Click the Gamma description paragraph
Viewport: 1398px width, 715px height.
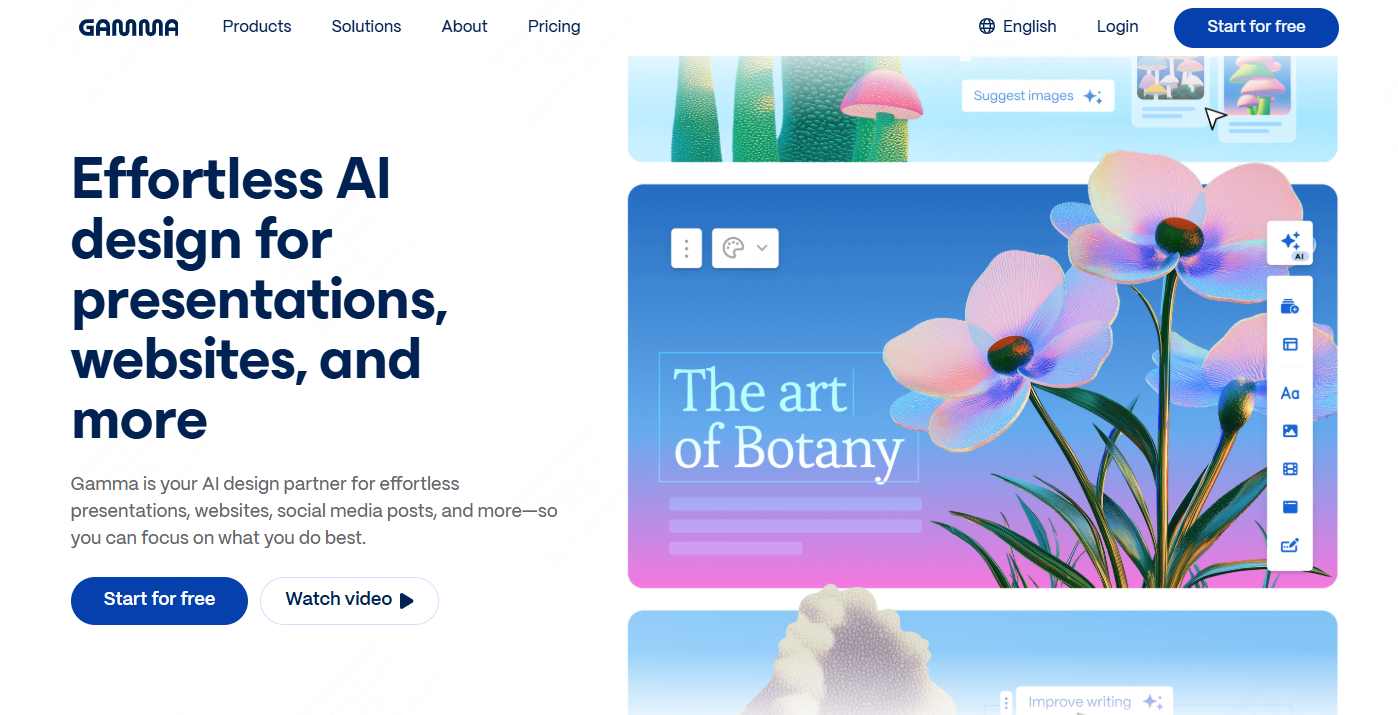point(314,511)
